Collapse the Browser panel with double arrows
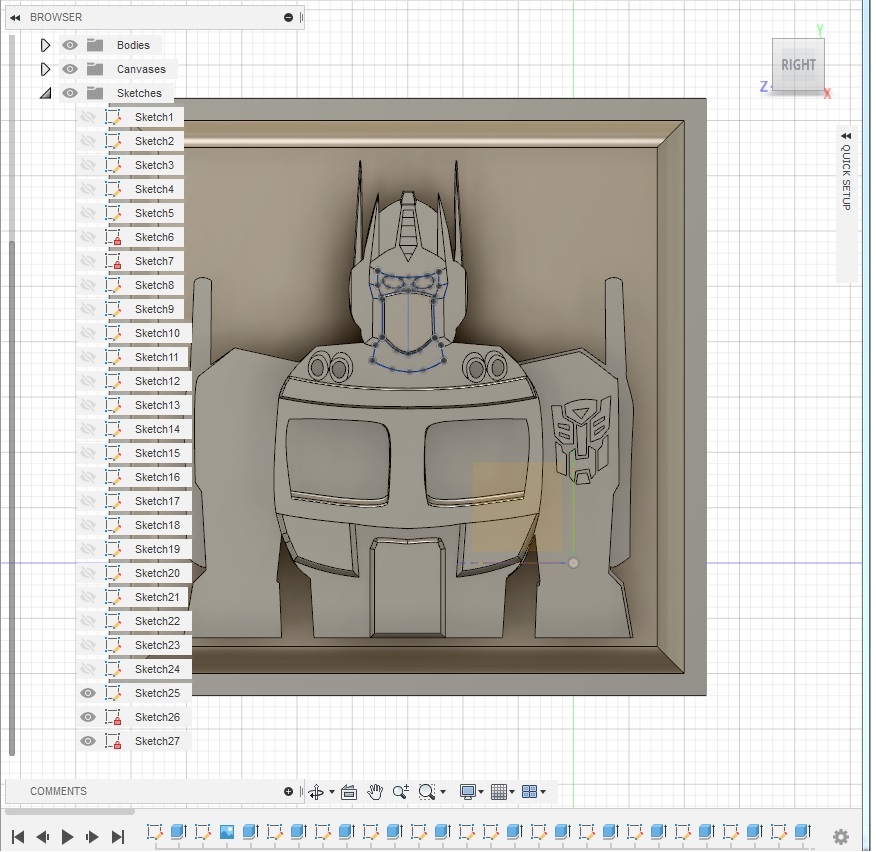 point(15,17)
